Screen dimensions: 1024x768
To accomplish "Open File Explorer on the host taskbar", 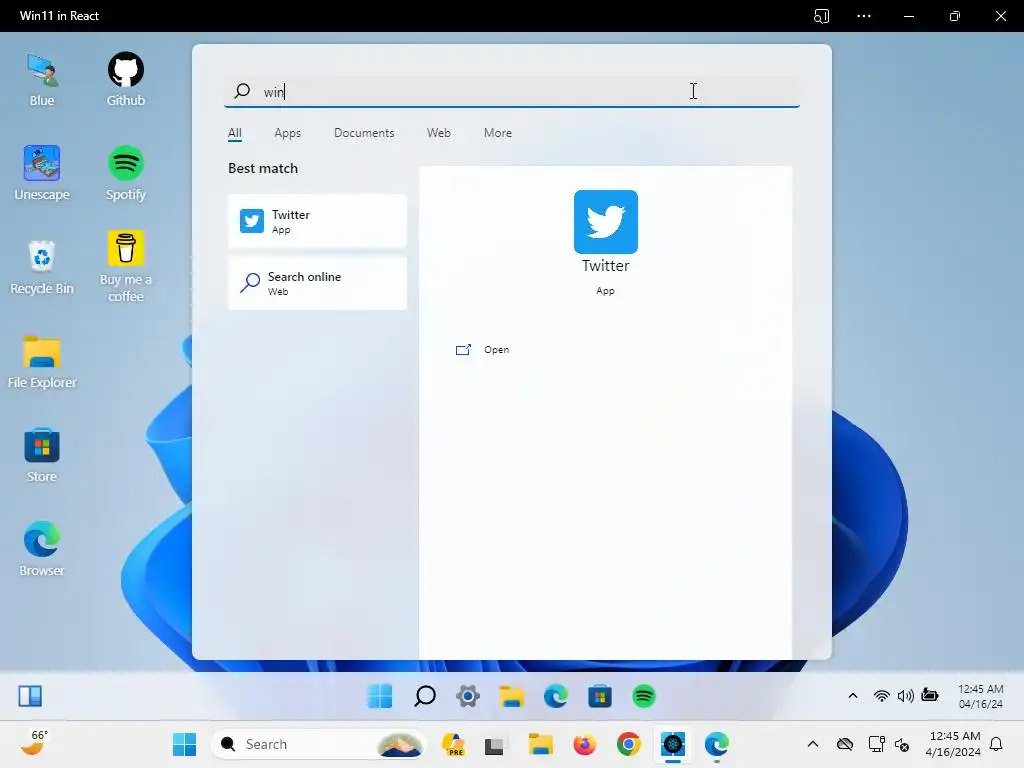I will 541,744.
